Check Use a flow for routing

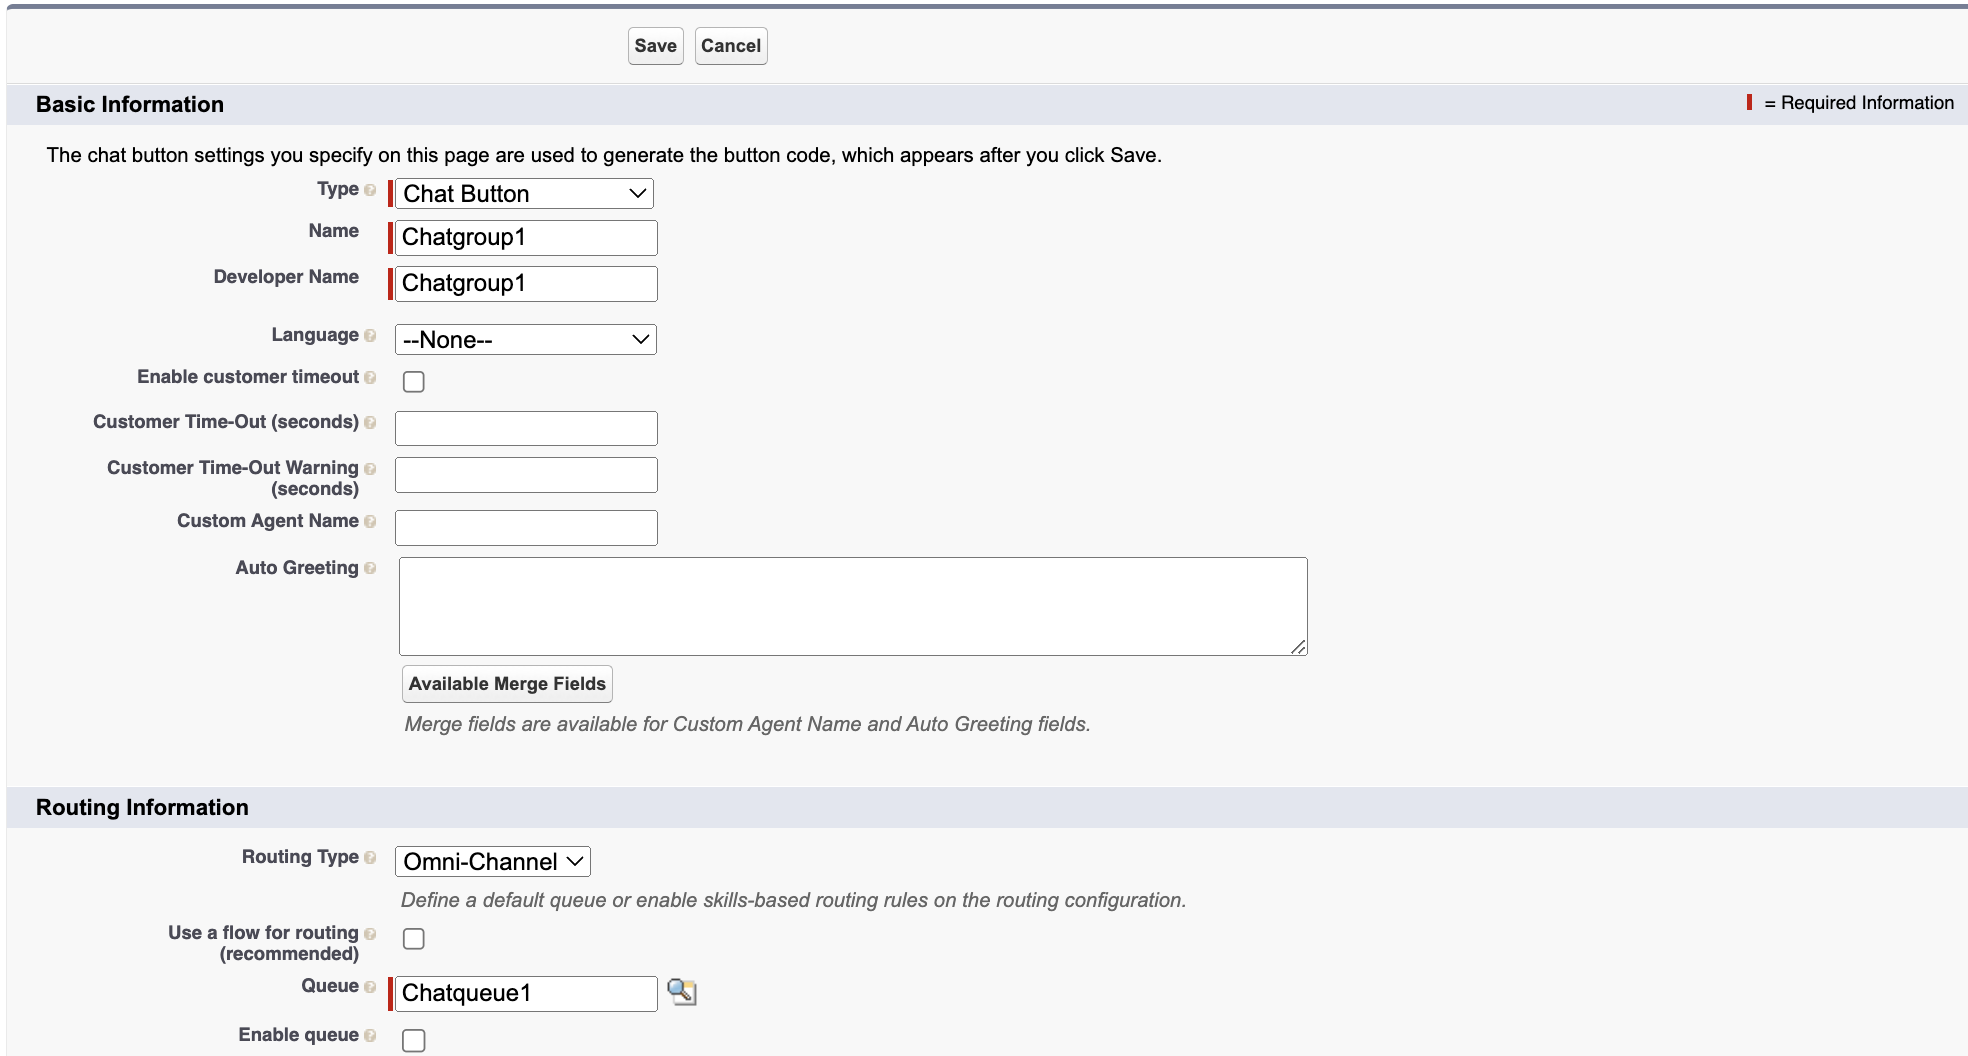click(413, 939)
